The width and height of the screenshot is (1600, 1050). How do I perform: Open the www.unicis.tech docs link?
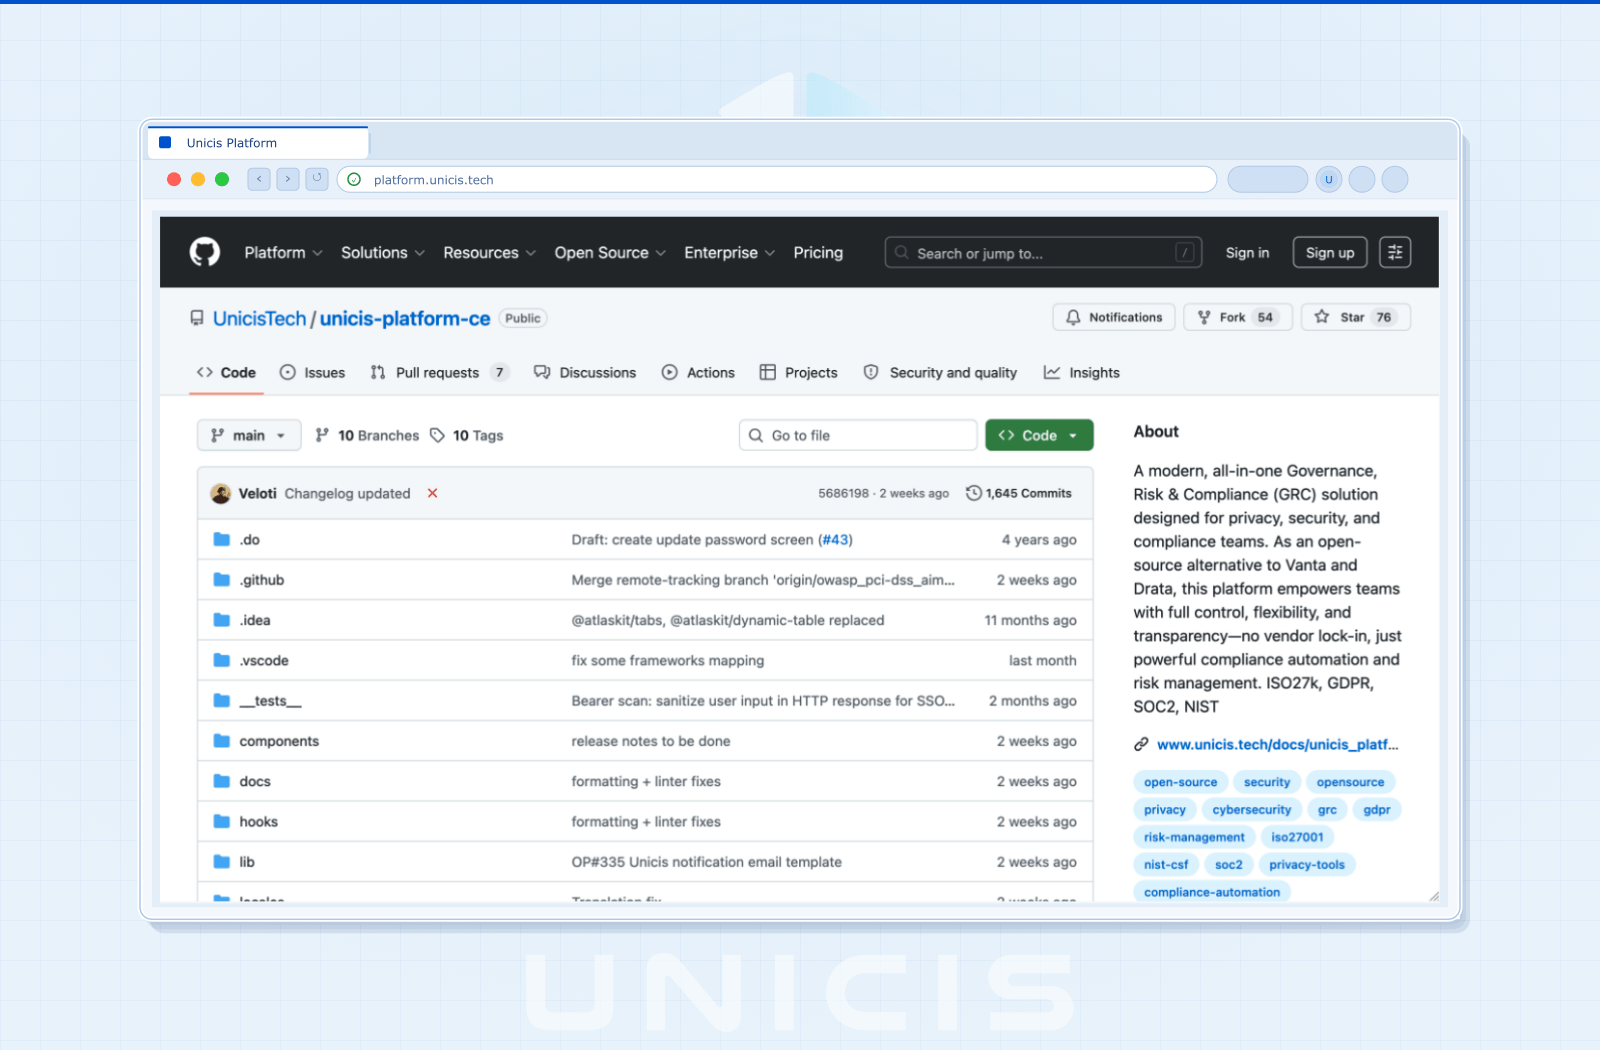(x=1277, y=744)
